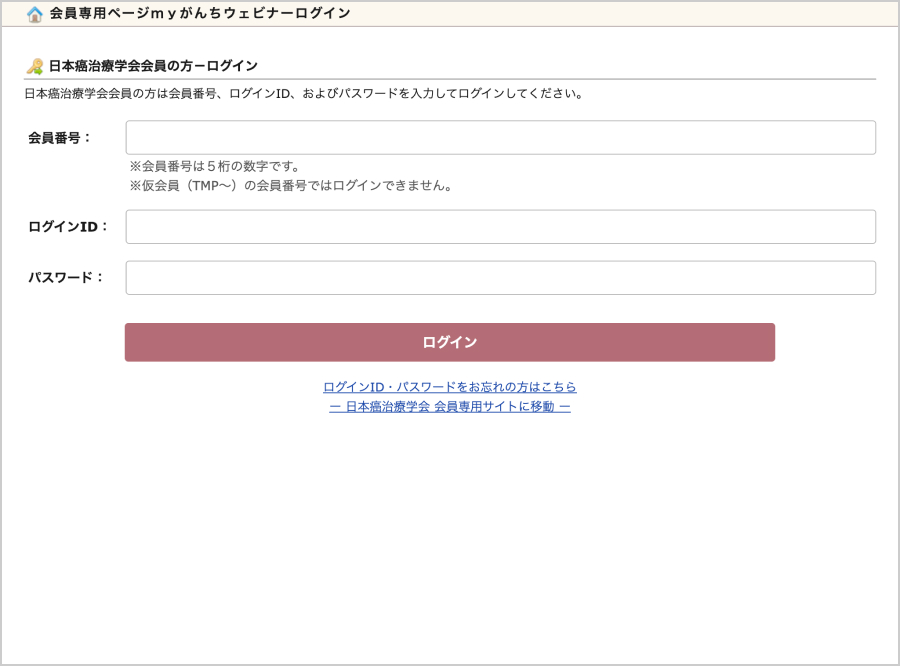Click the ログインID field label
Screen dimensions: 900x666
[68, 227]
